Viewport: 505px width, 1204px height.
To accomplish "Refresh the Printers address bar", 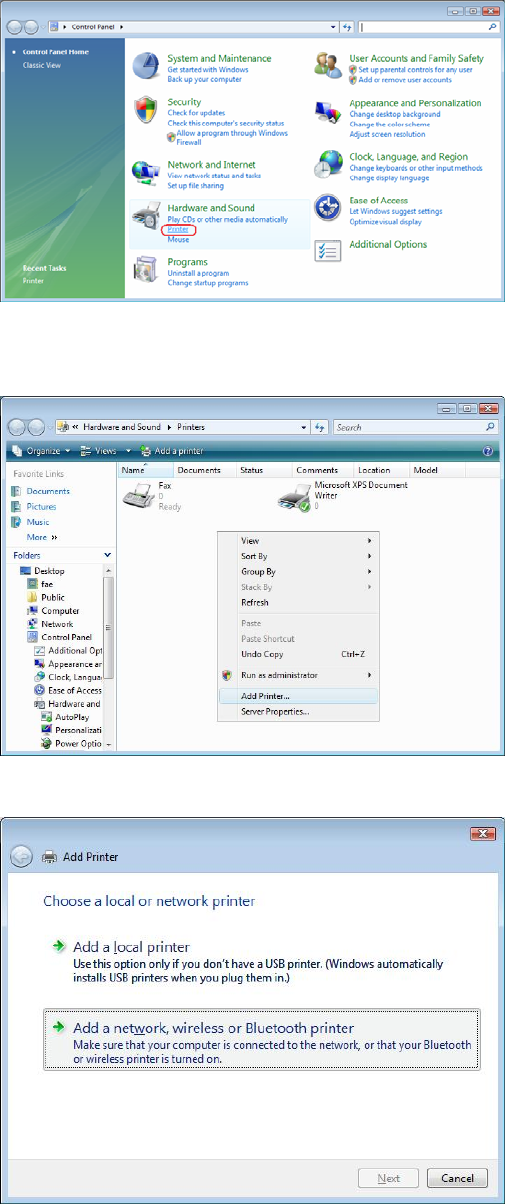I will click(321, 427).
